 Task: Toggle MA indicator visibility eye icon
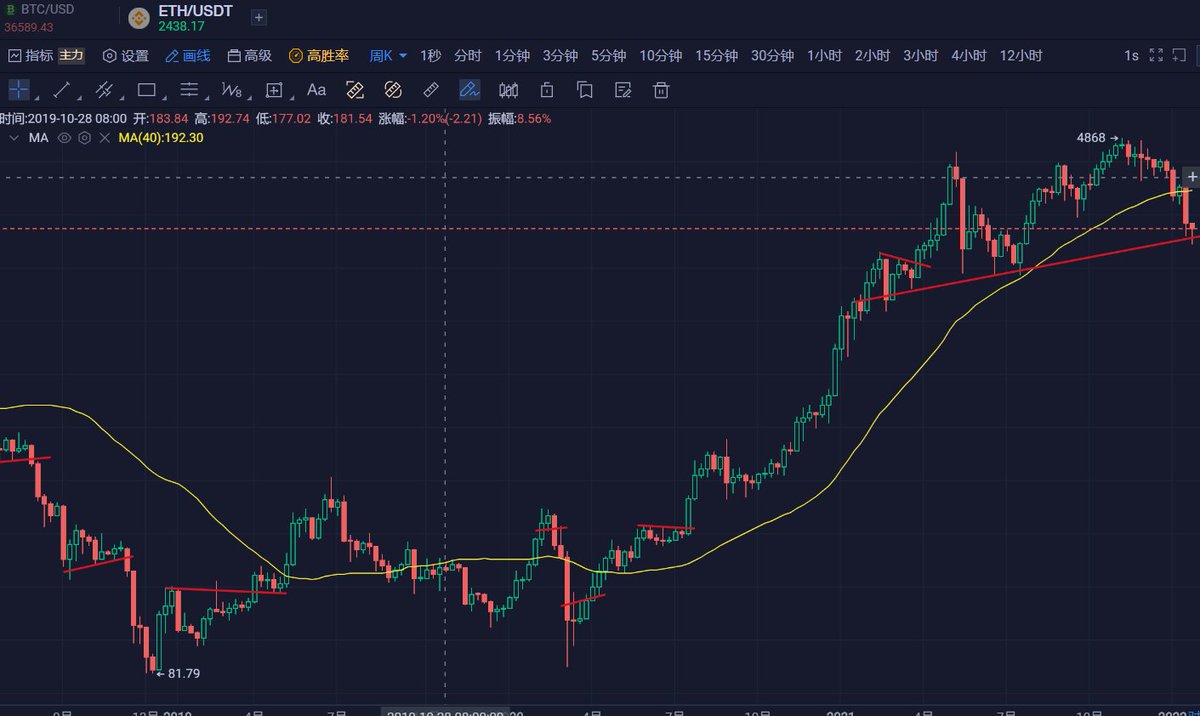point(65,138)
